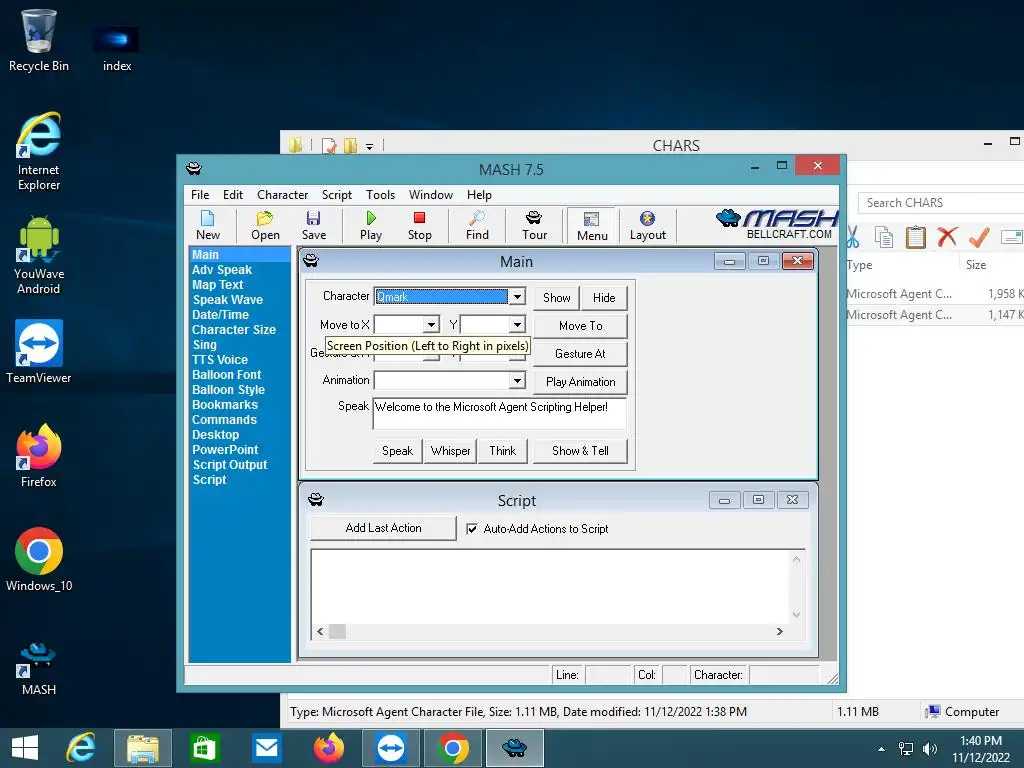The height and width of the screenshot is (768, 1024).
Task: Toggle Auto-Add Actions to Script checkbox
Action: [472, 529]
